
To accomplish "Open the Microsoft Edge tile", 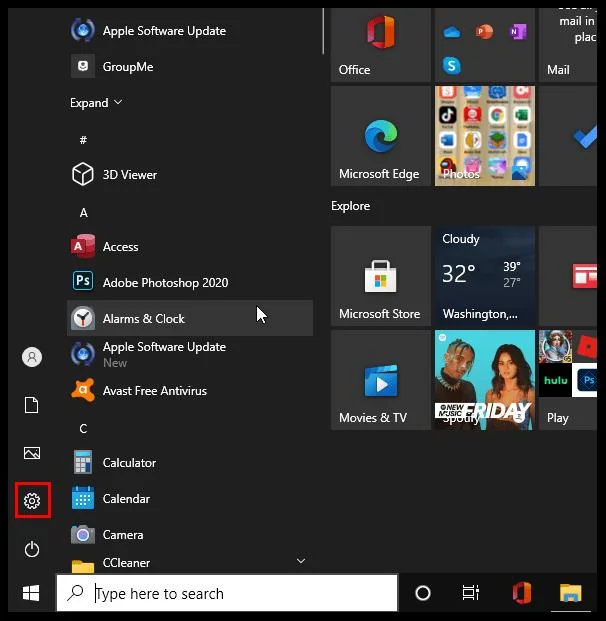I will pos(381,136).
